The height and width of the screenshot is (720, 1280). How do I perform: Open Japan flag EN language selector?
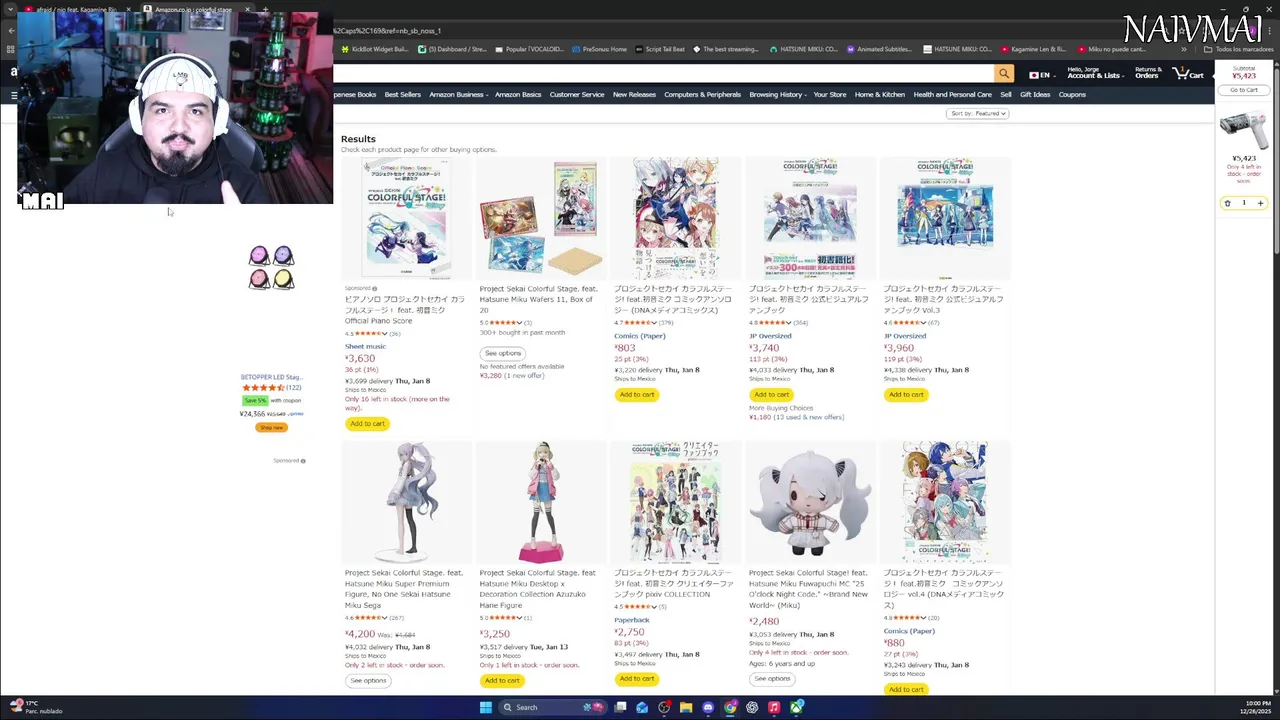(x=1040, y=75)
